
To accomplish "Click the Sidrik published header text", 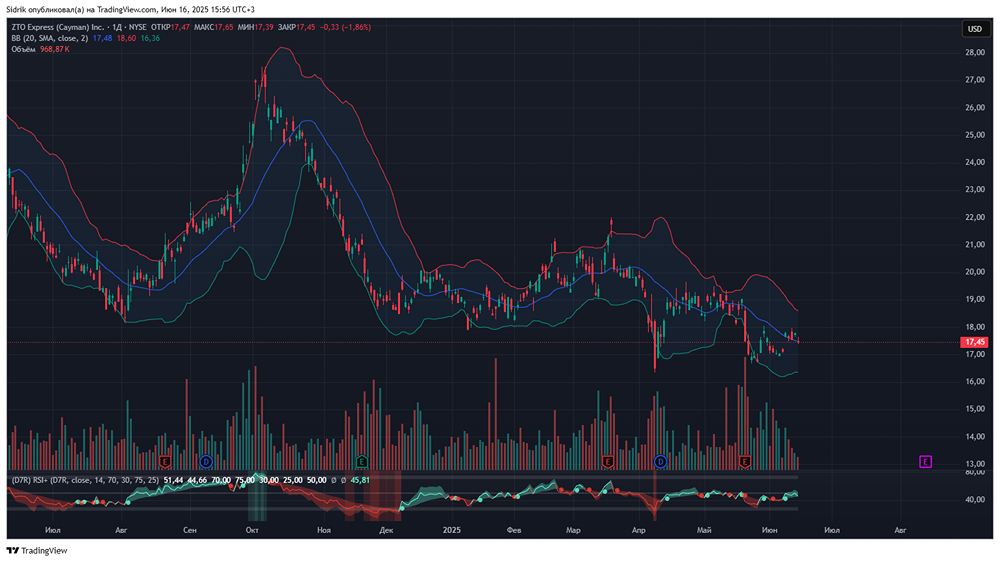I will [x=130, y=10].
